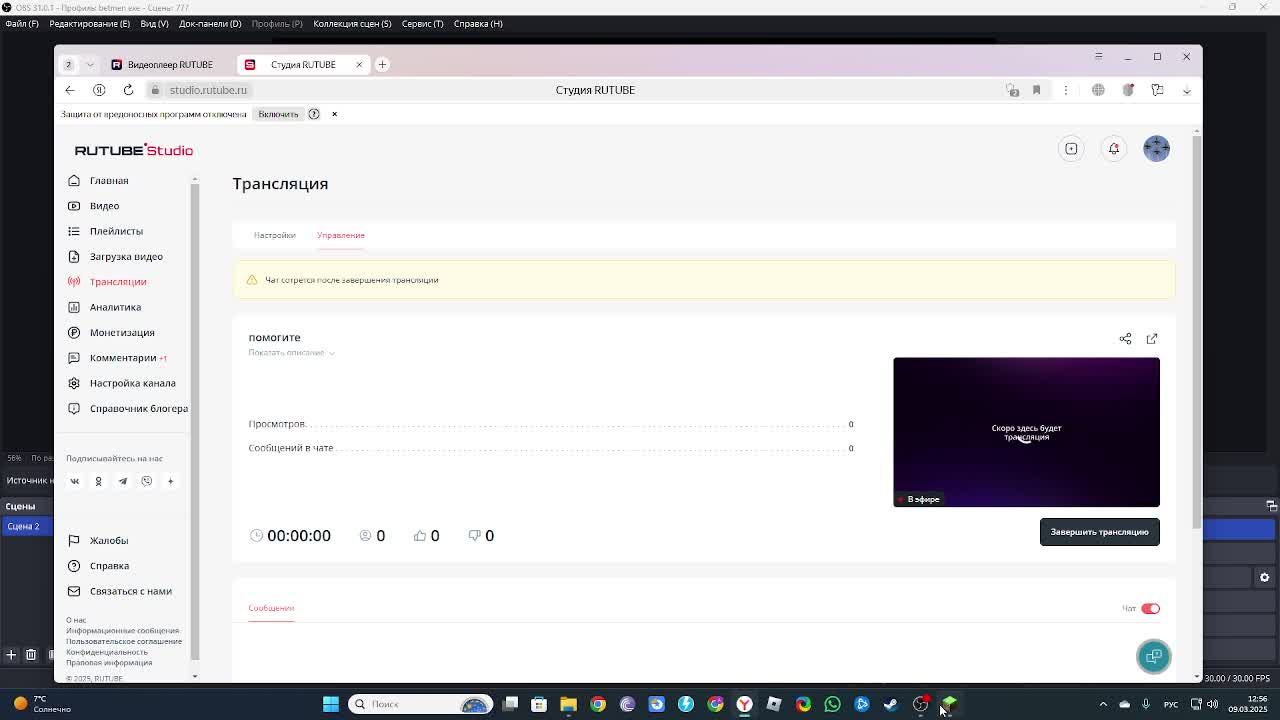This screenshot has height=720, width=1280.
Task: Expand Показать описание
Action: [x=291, y=353]
